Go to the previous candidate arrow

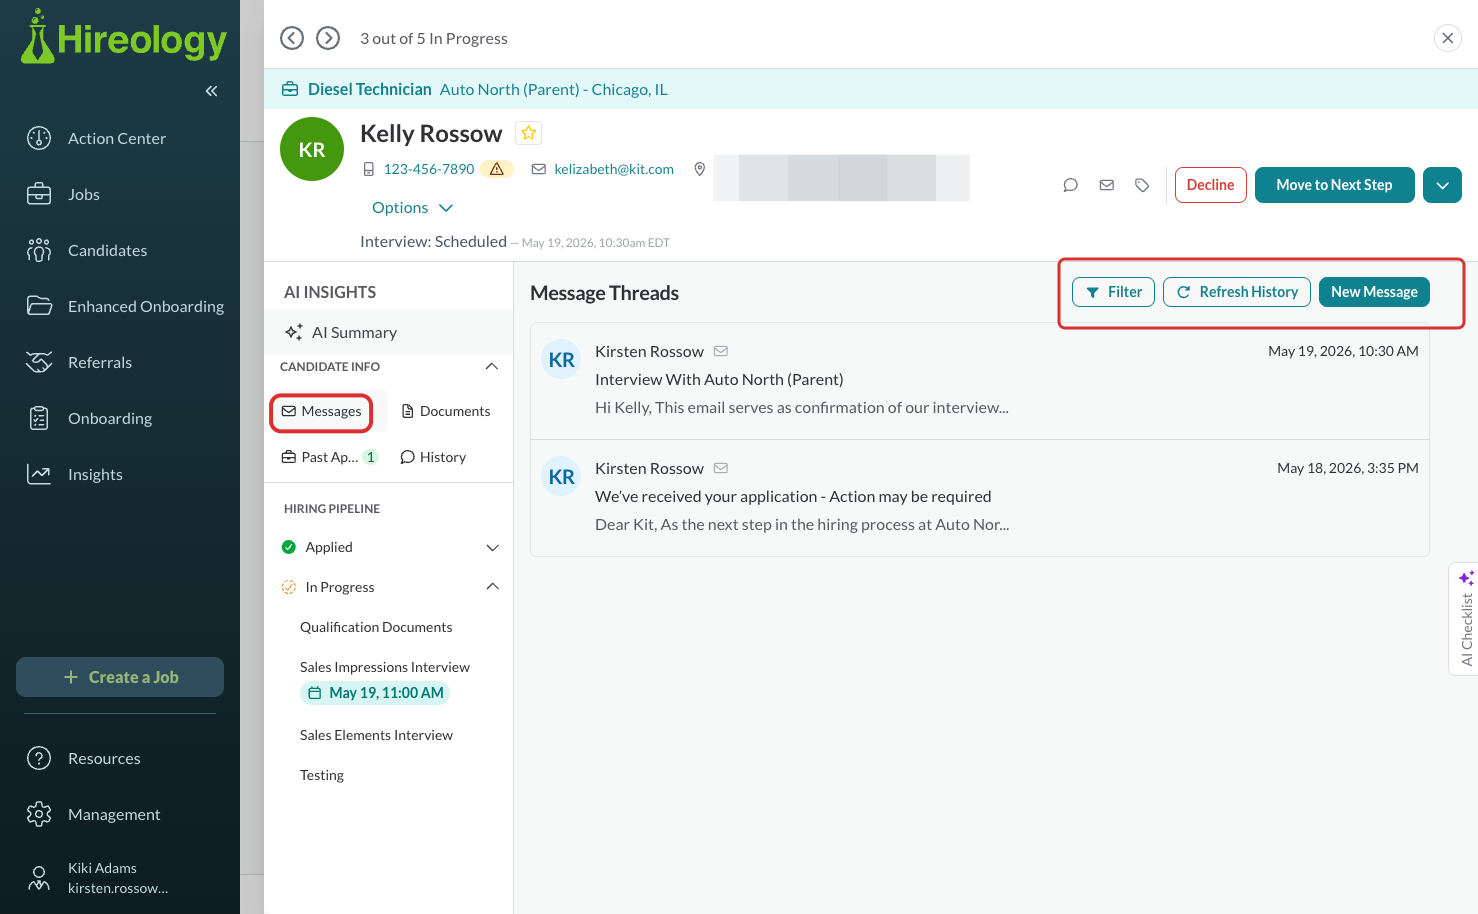click(x=292, y=38)
